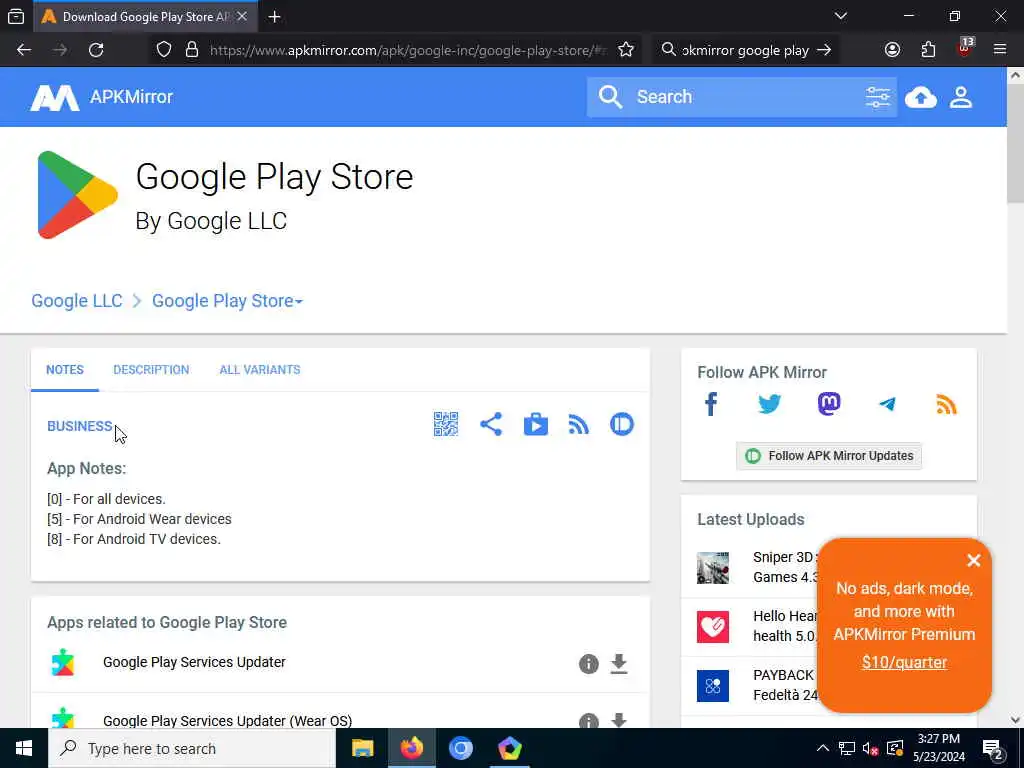The height and width of the screenshot is (768, 1024).
Task: Click the APKMirror search field
Action: (741, 97)
